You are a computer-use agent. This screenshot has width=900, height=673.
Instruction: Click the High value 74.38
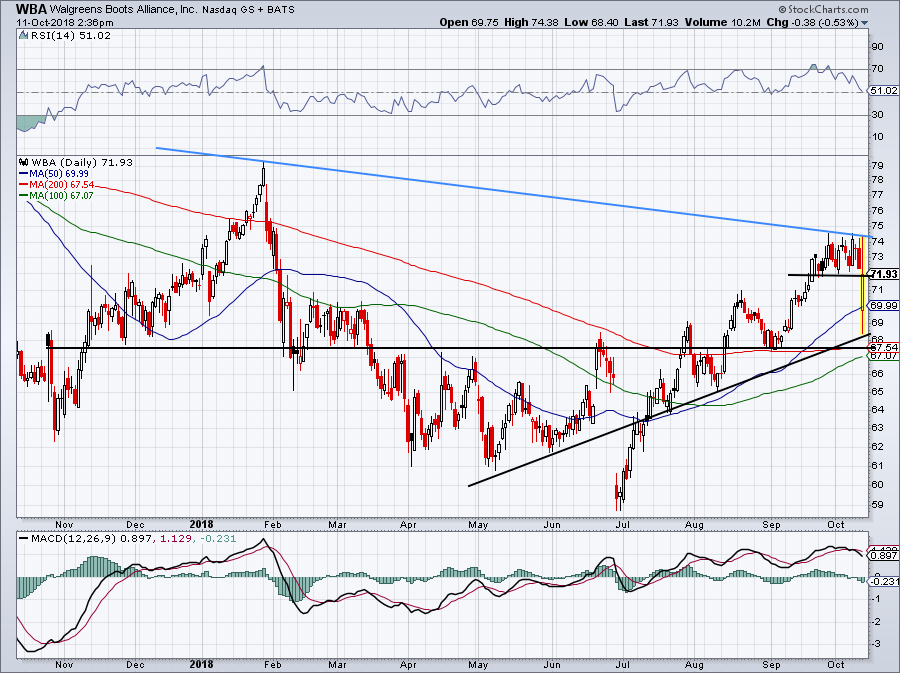click(x=545, y=23)
